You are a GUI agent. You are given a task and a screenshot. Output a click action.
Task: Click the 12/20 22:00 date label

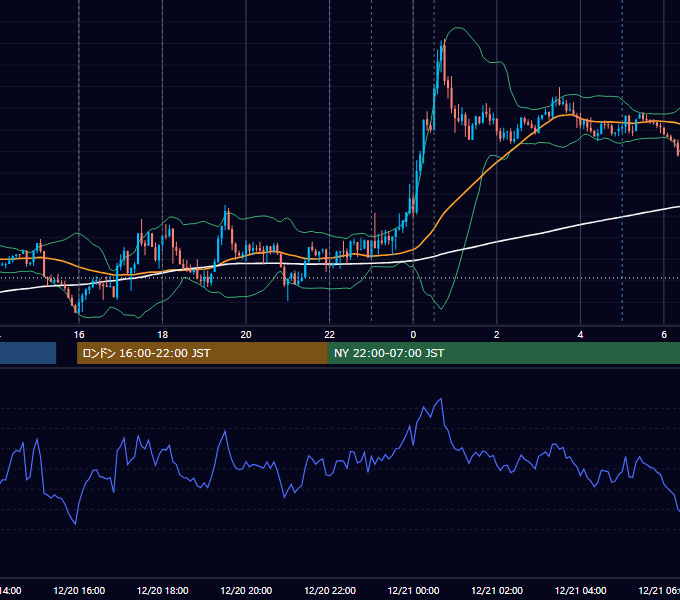330,590
